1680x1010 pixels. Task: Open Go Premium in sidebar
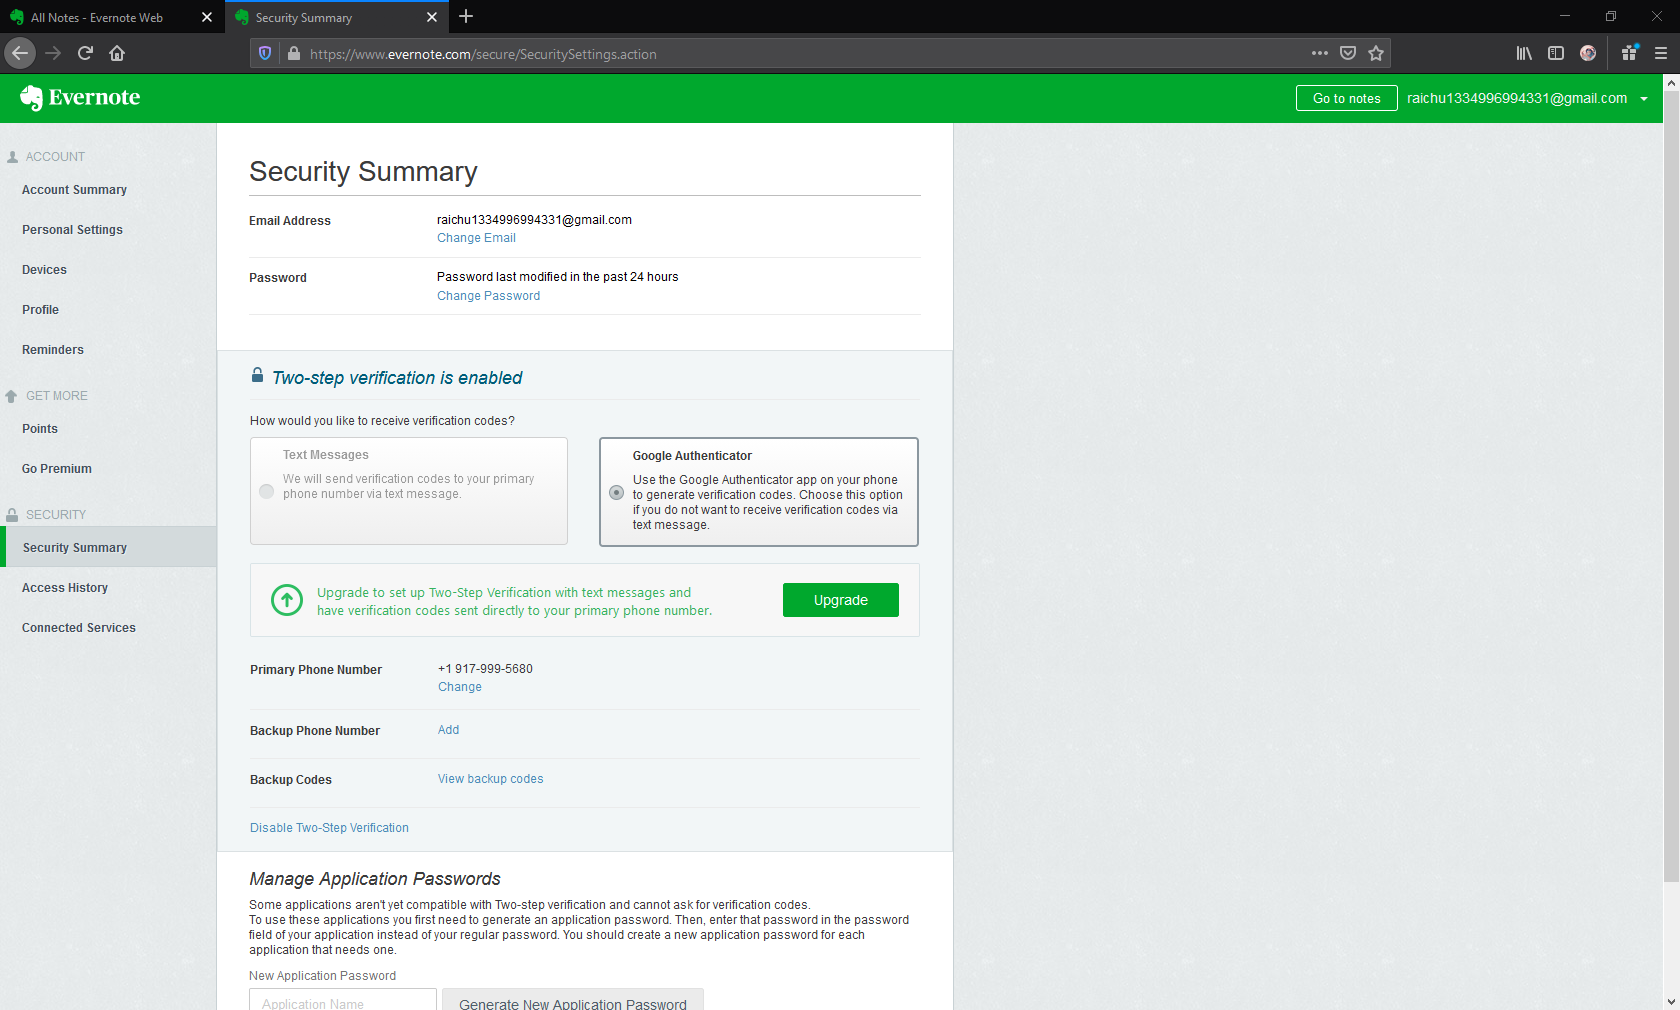pyautogui.click(x=57, y=469)
